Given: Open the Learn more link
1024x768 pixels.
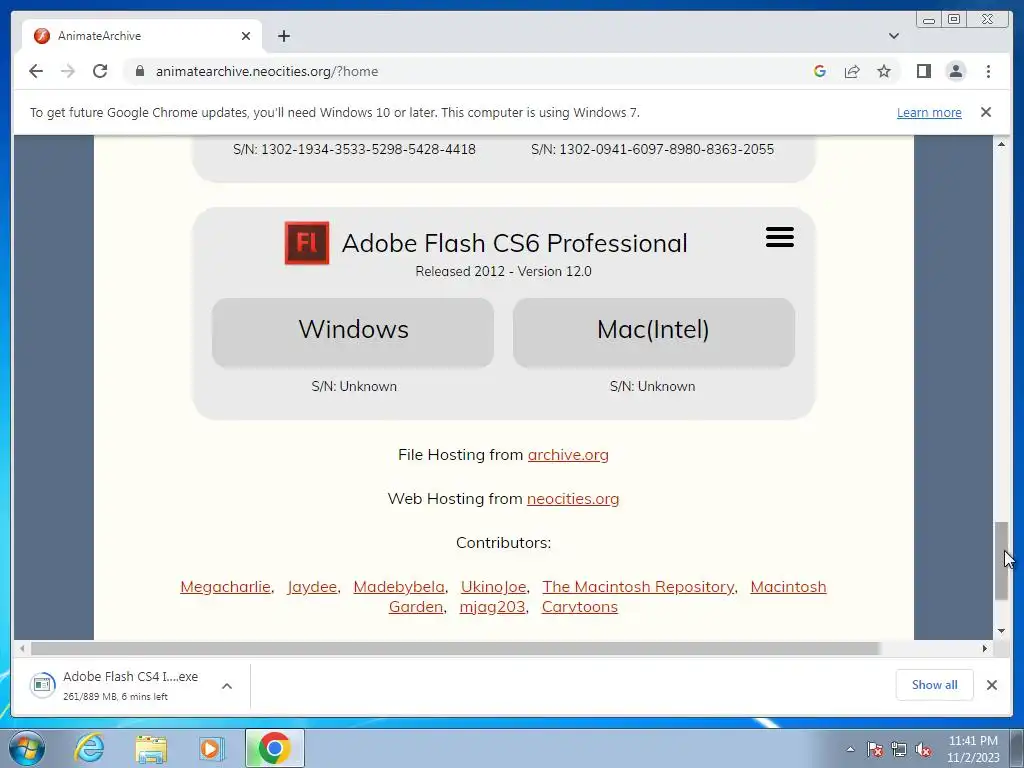Looking at the screenshot, I should point(929,112).
